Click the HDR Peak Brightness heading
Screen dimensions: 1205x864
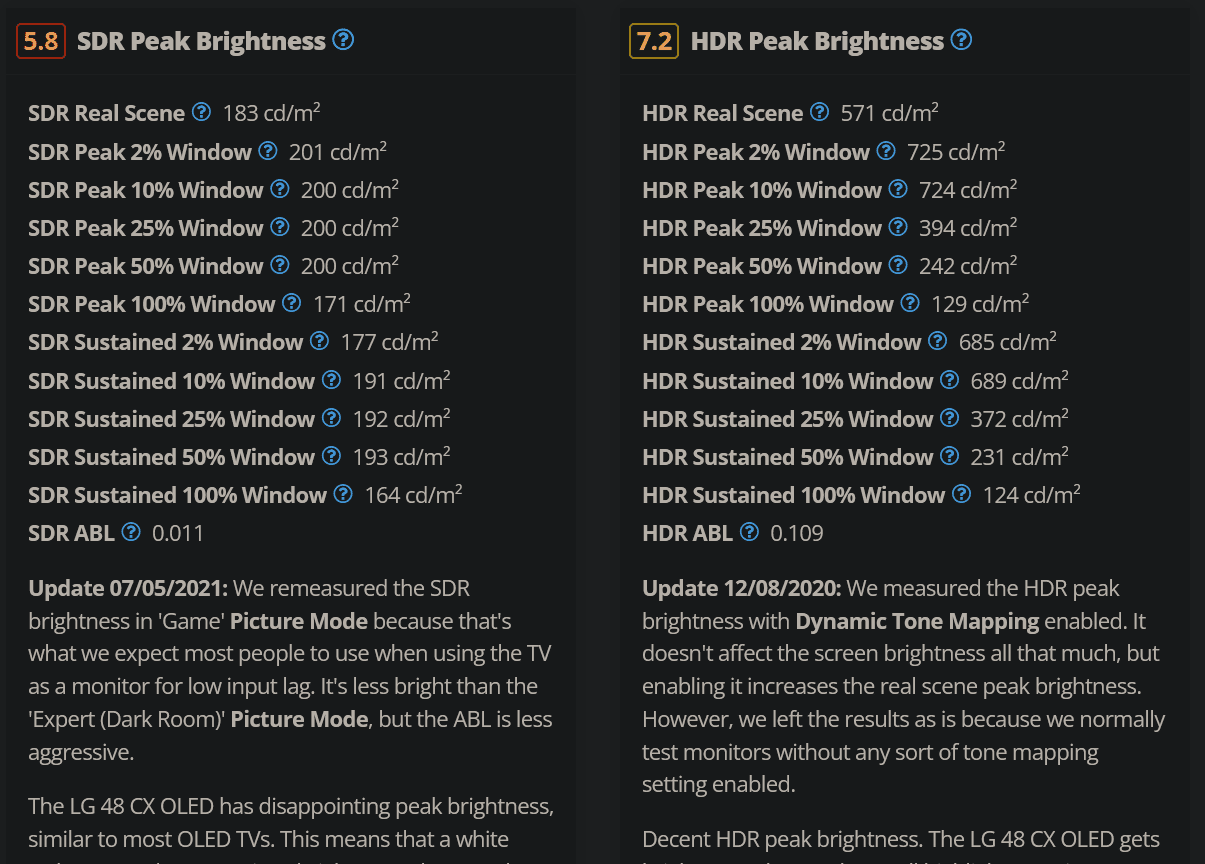[817, 41]
